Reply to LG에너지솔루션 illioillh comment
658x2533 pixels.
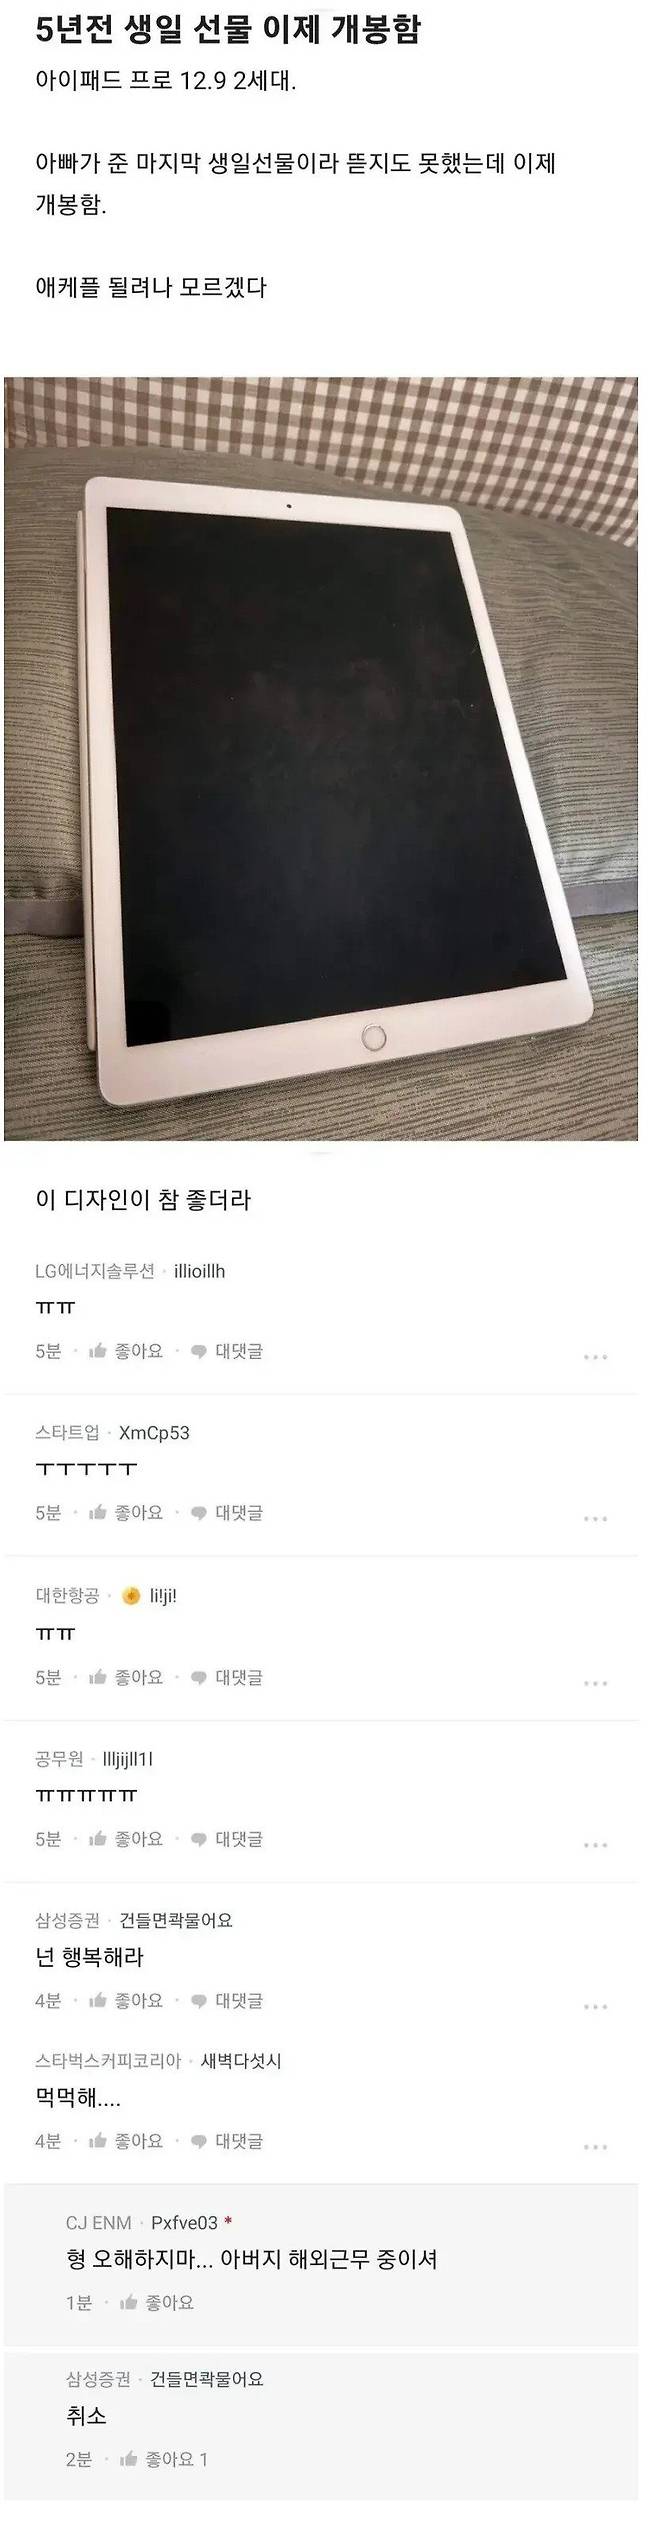click(x=227, y=1351)
